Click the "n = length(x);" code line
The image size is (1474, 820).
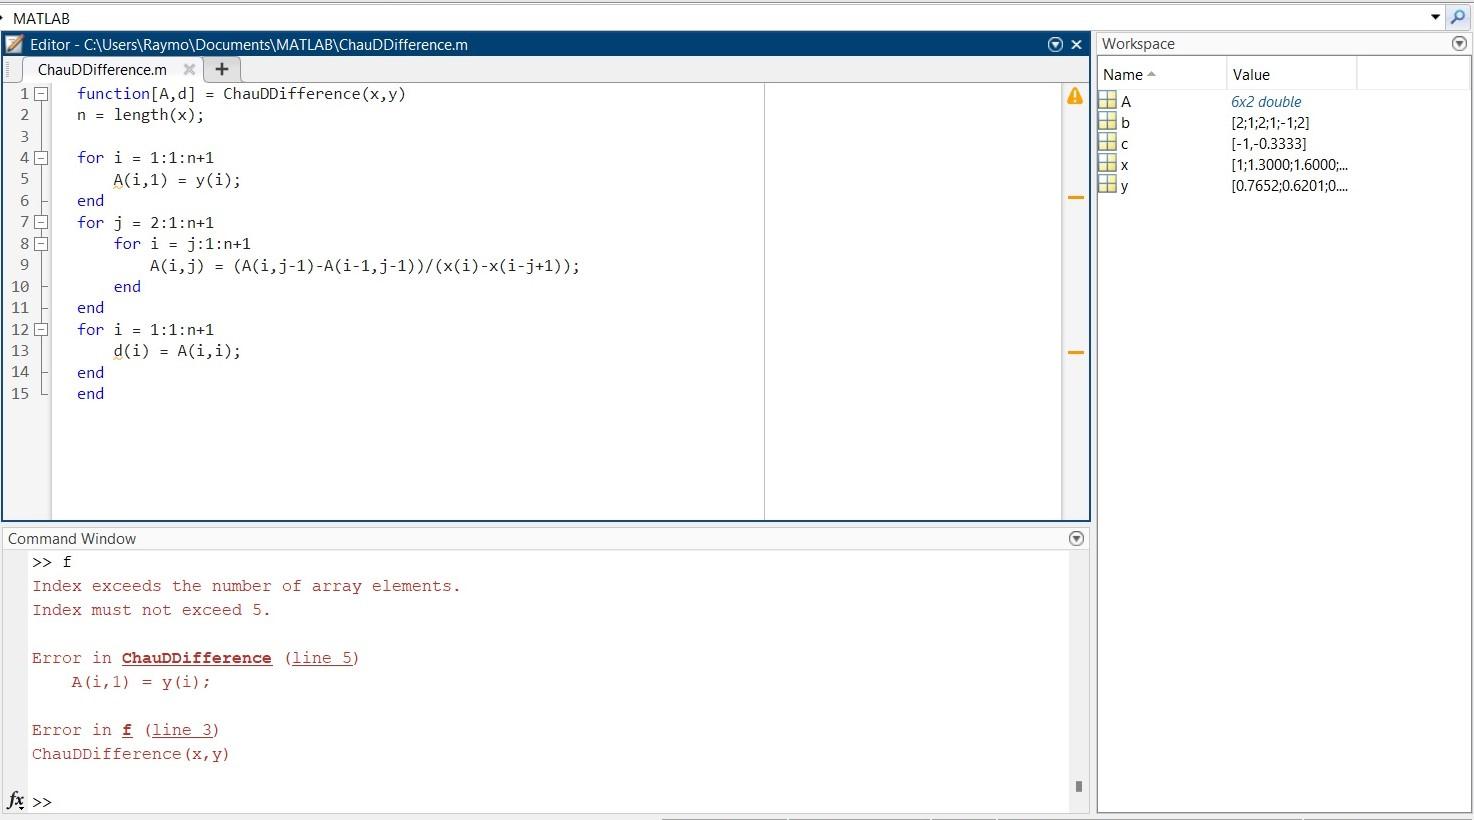click(140, 115)
